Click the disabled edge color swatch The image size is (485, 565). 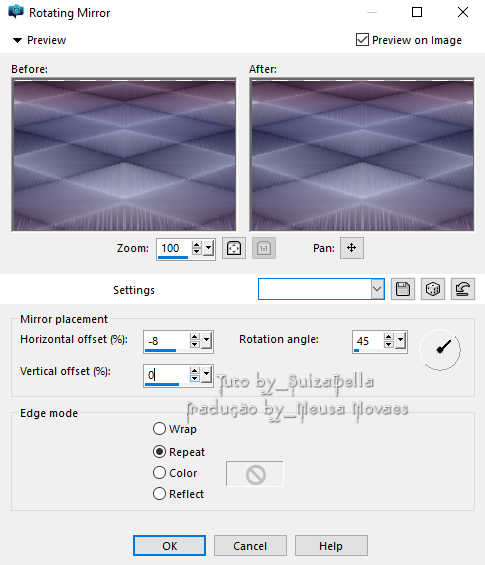[x=255, y=474]
